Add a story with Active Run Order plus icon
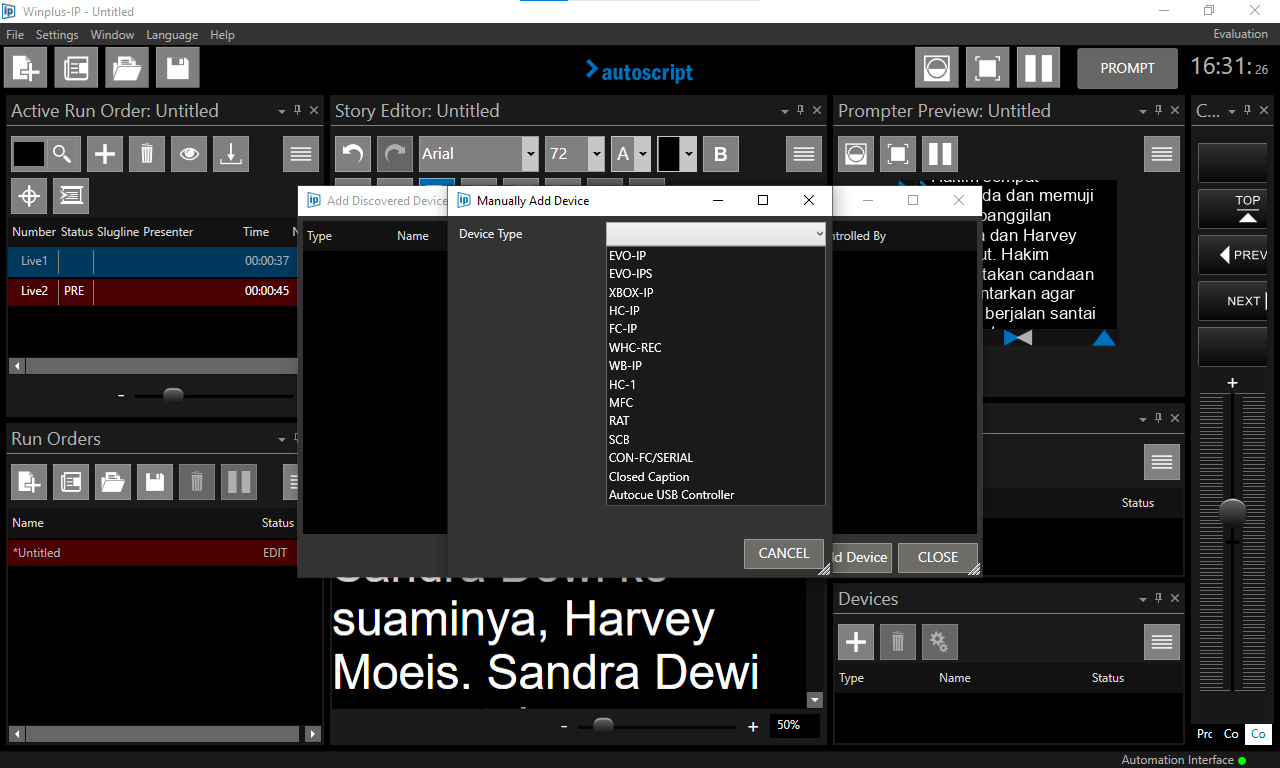 pyautogui.click(x=105, y=154)
